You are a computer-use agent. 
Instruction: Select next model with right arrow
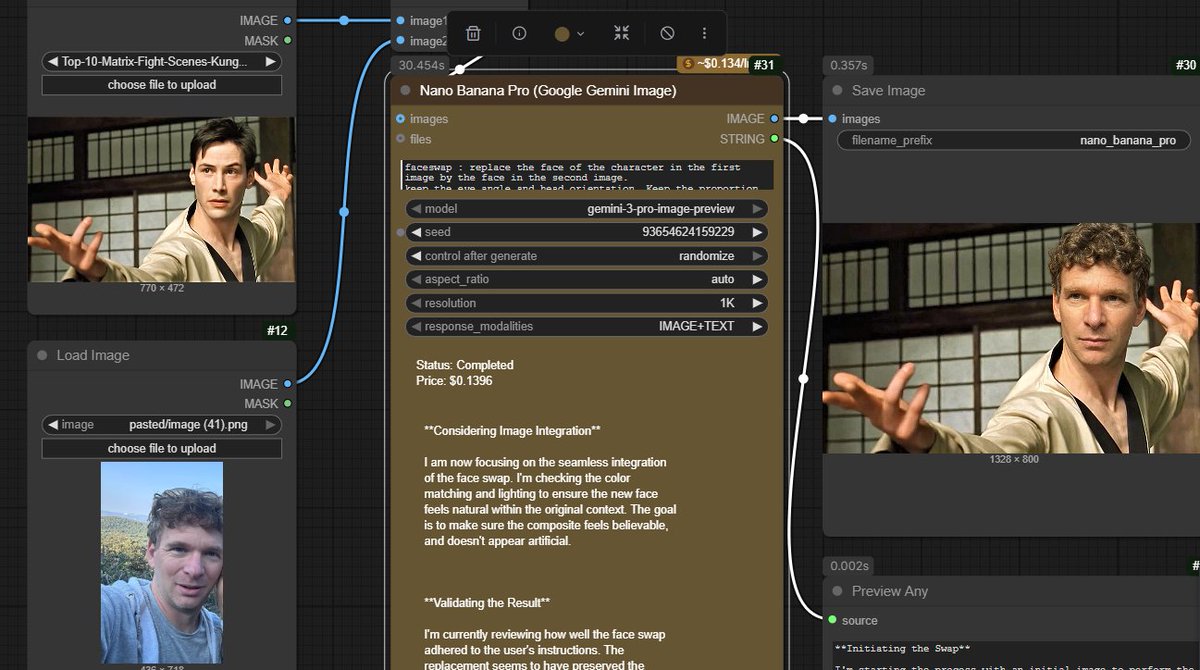758,209
